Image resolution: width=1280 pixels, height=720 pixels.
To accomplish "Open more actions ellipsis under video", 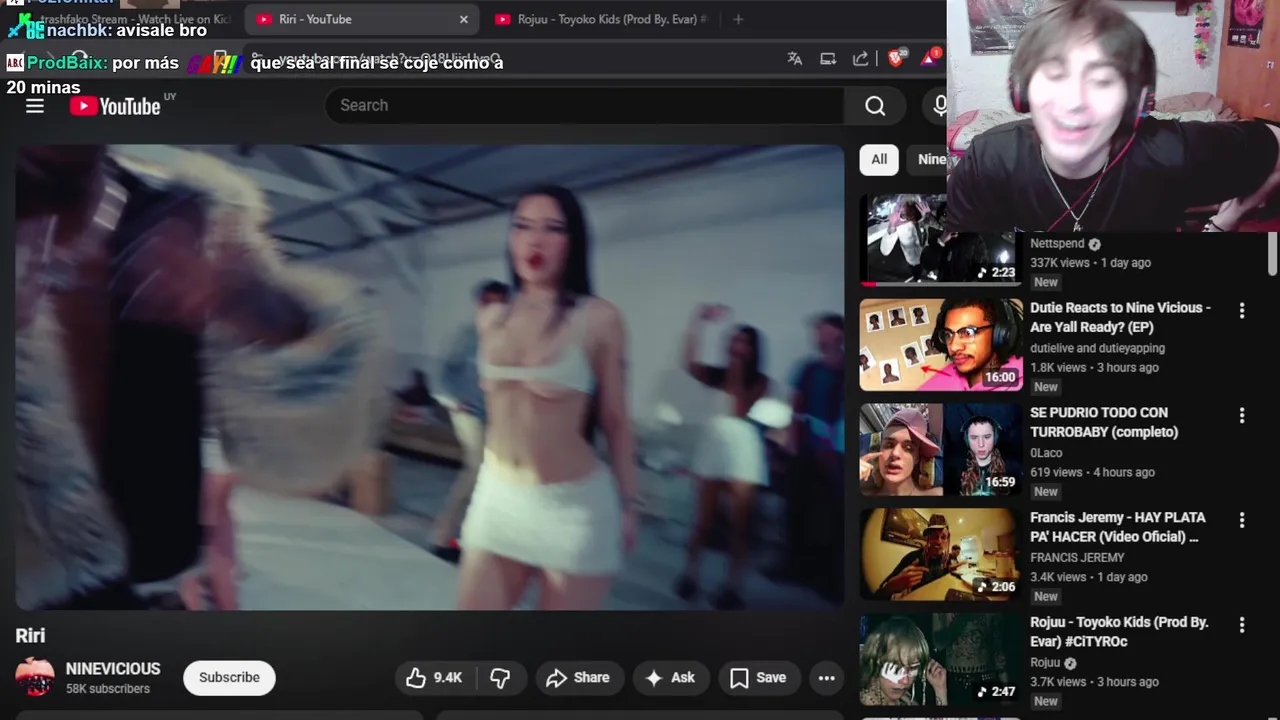I will coord(826,678).
